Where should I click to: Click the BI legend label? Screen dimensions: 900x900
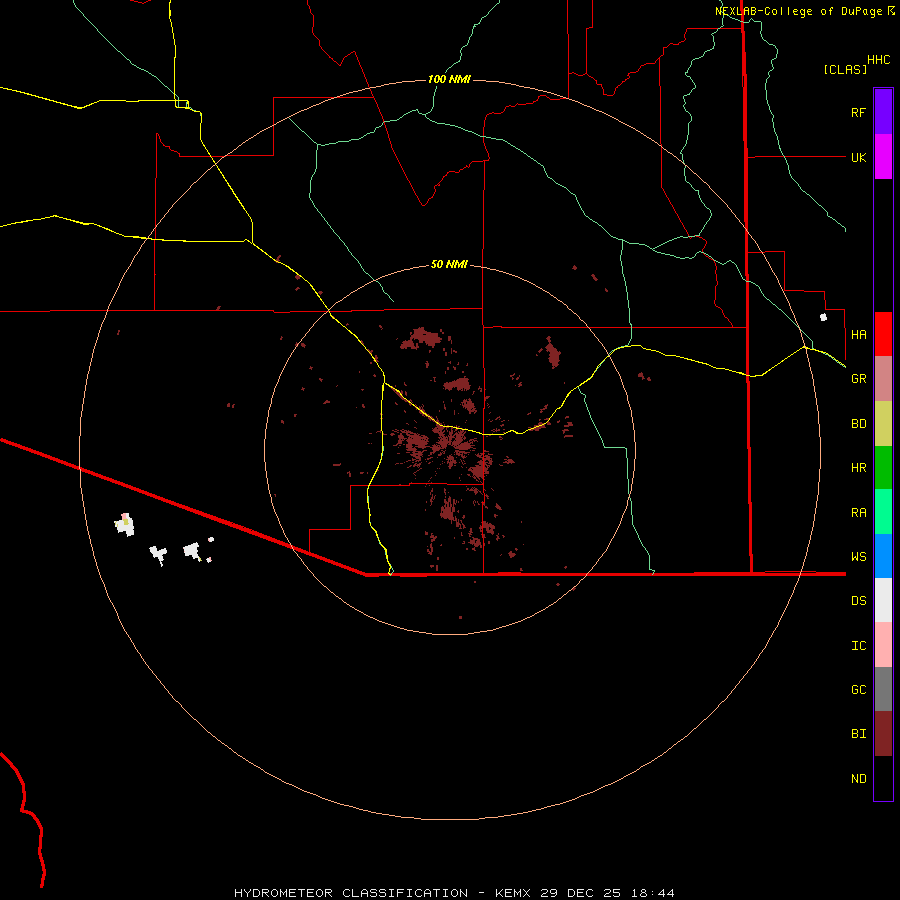click(x=858, y=734)
